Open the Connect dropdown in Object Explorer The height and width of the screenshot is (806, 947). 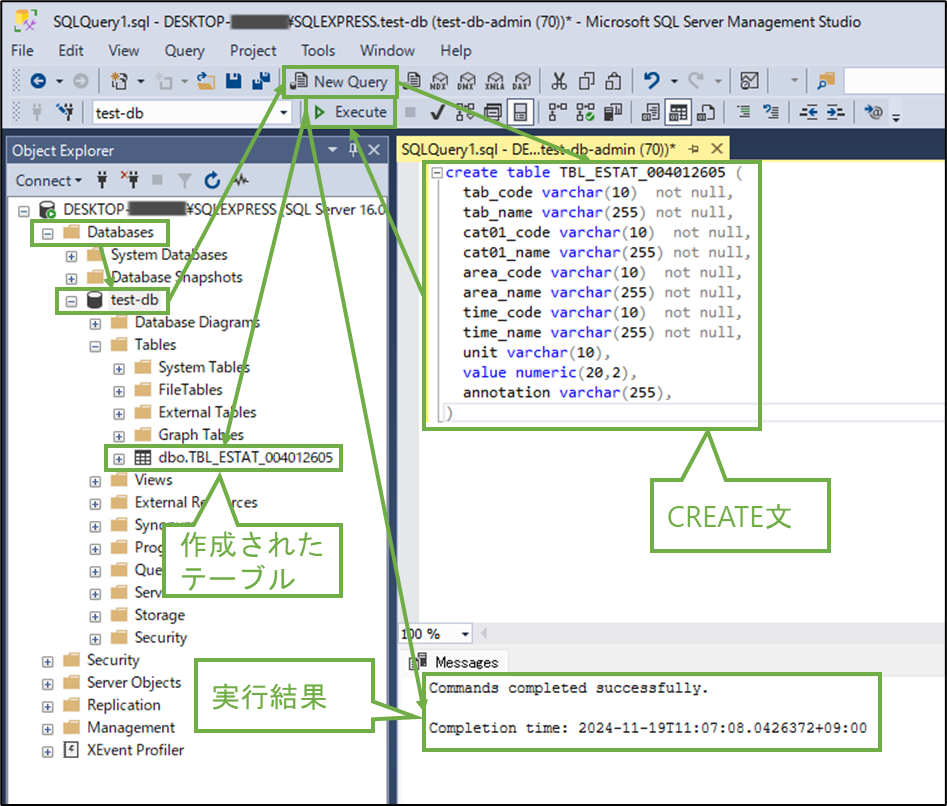click(x=49, y=181)
